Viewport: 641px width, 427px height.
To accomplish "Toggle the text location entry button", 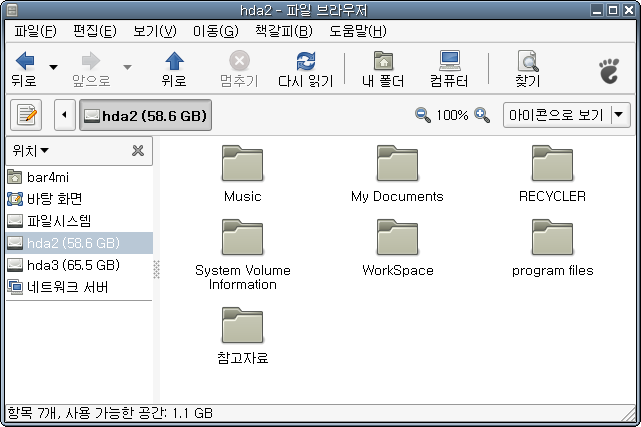I will coord(25,115).
